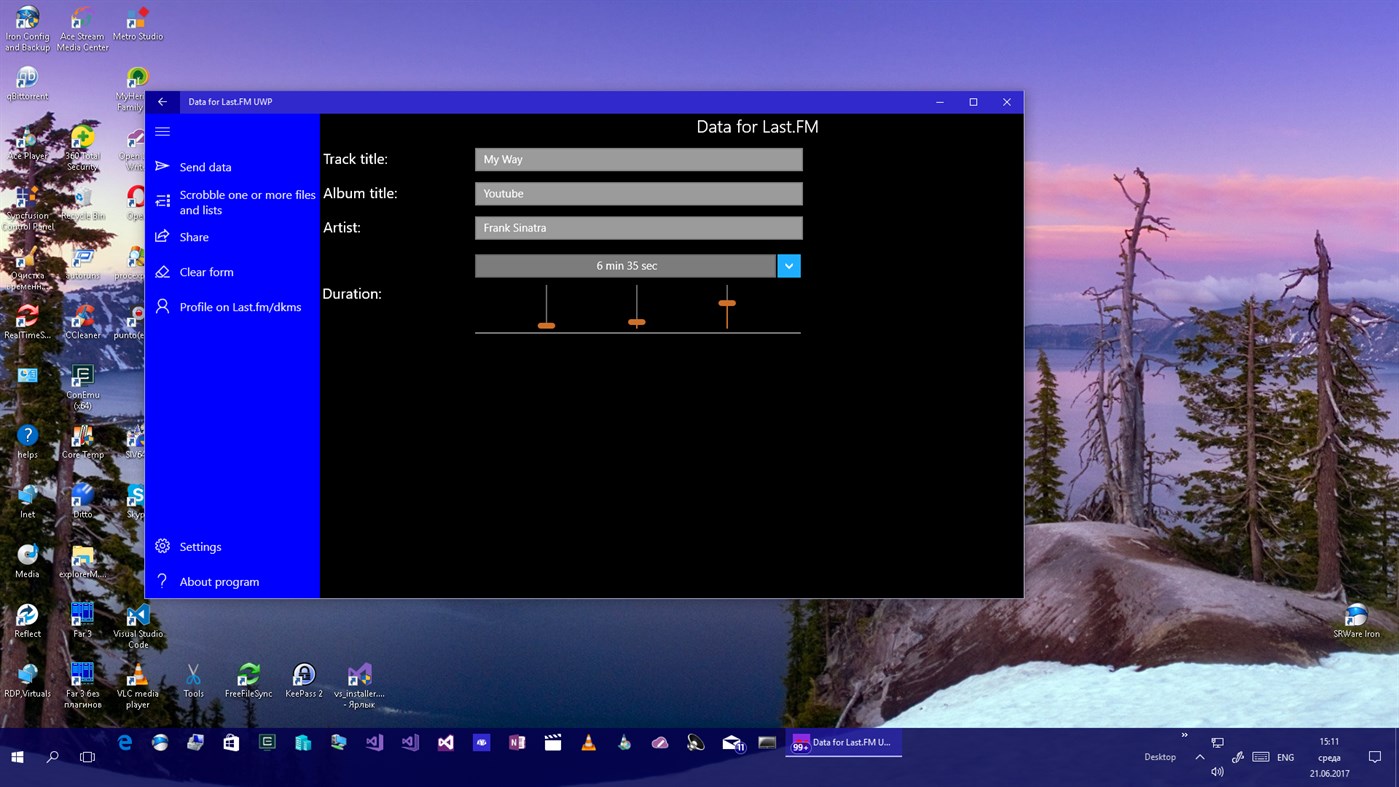The height and width of the screenshot is (787, 1399).
Task: Open the Ace Player desktop shortcut
Action: [x=27, y=143]
